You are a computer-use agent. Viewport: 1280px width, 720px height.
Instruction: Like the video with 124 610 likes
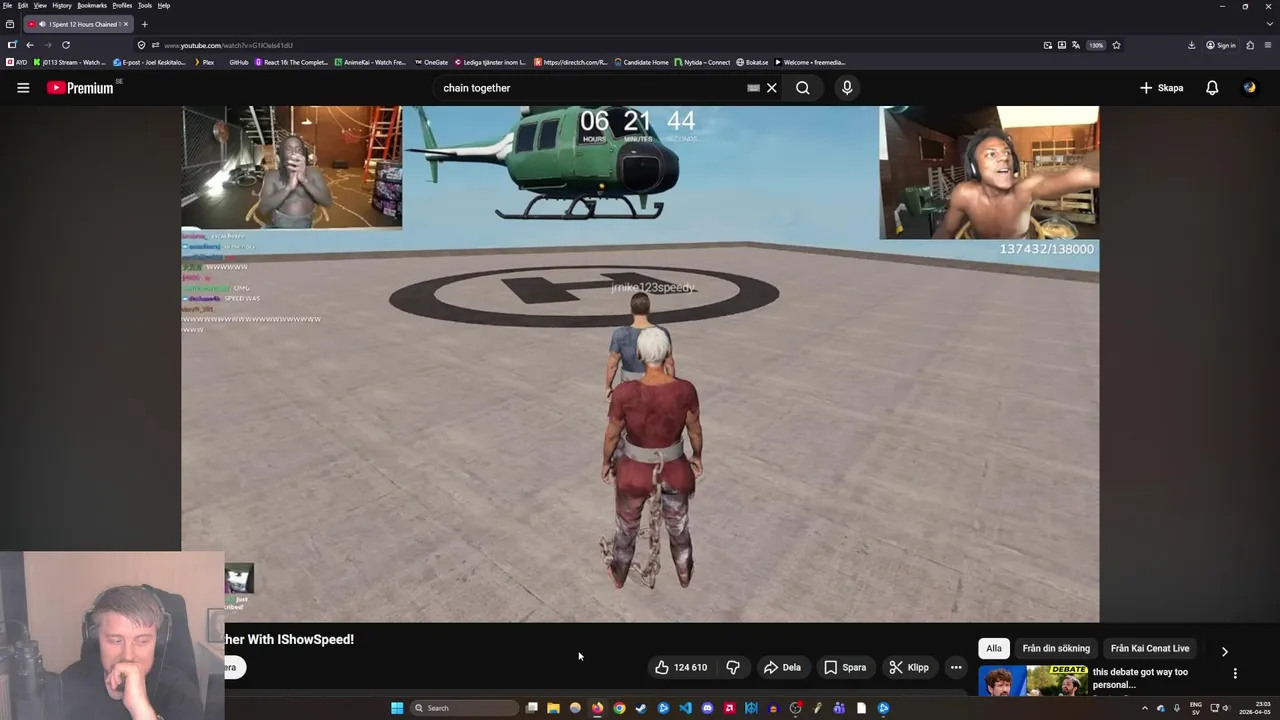coord(681,667)
